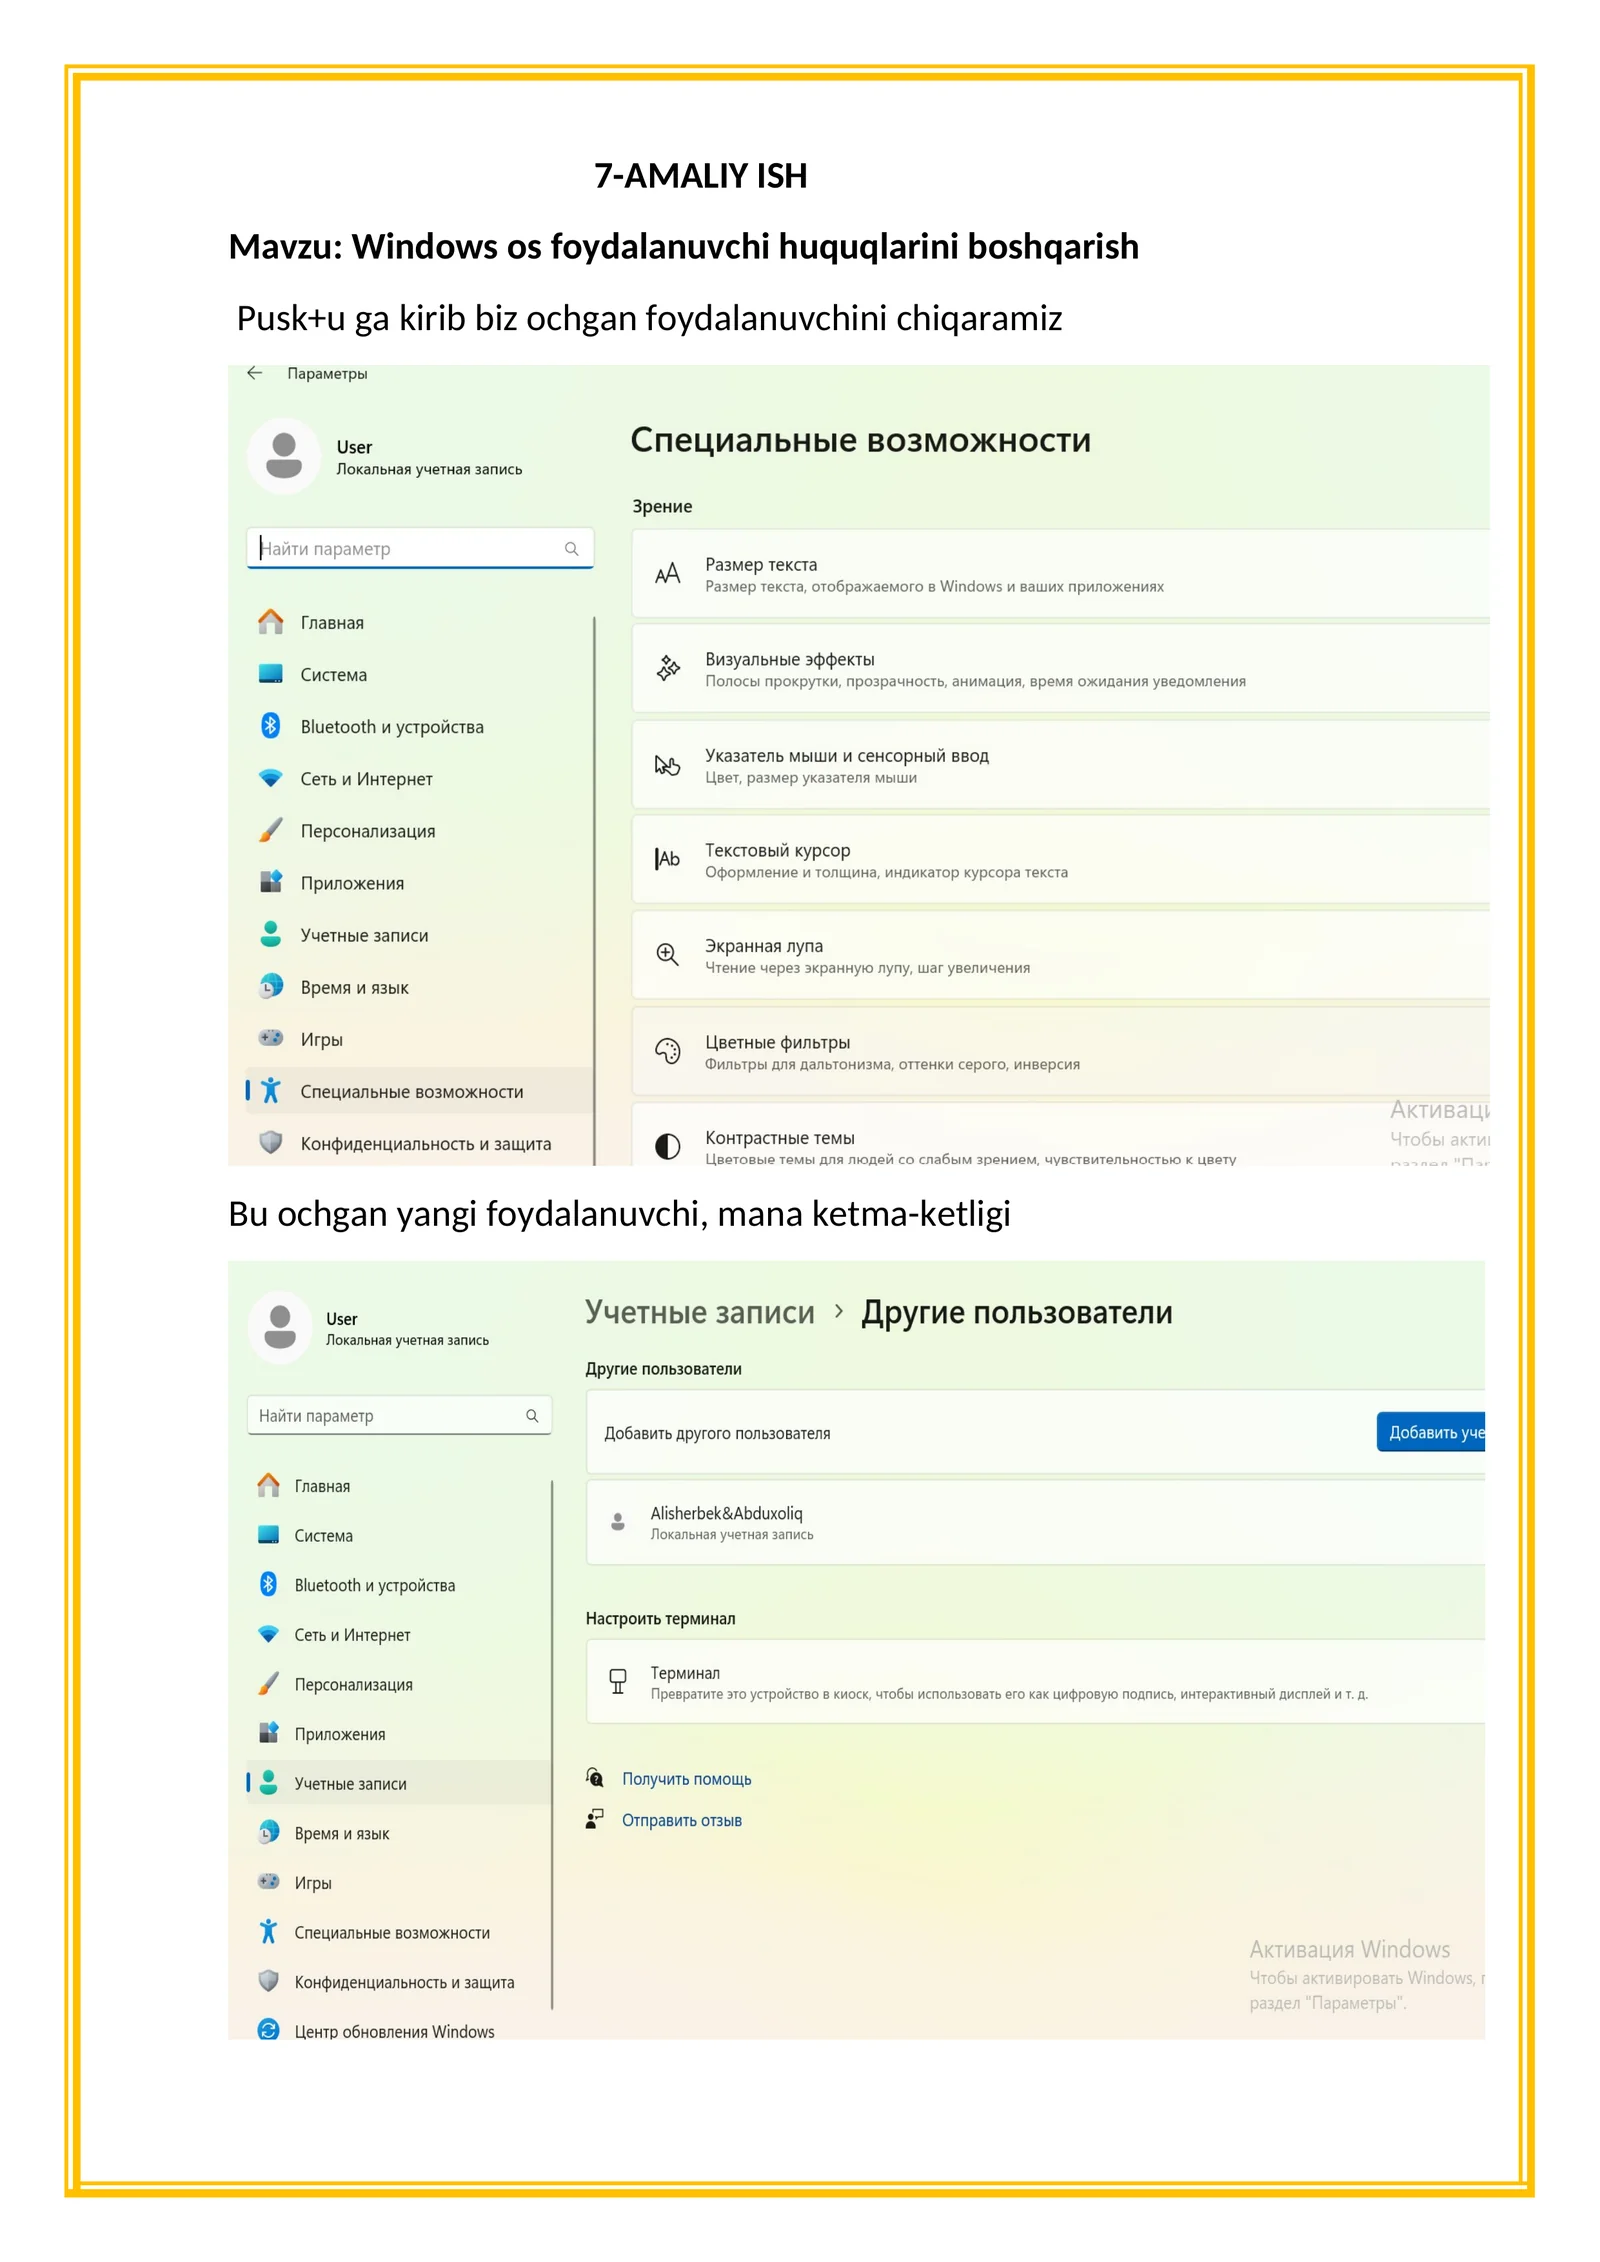Open Текстовый курсор settings
The height and width of the screenshot is (2262, 1600).
coord(1060,860)
